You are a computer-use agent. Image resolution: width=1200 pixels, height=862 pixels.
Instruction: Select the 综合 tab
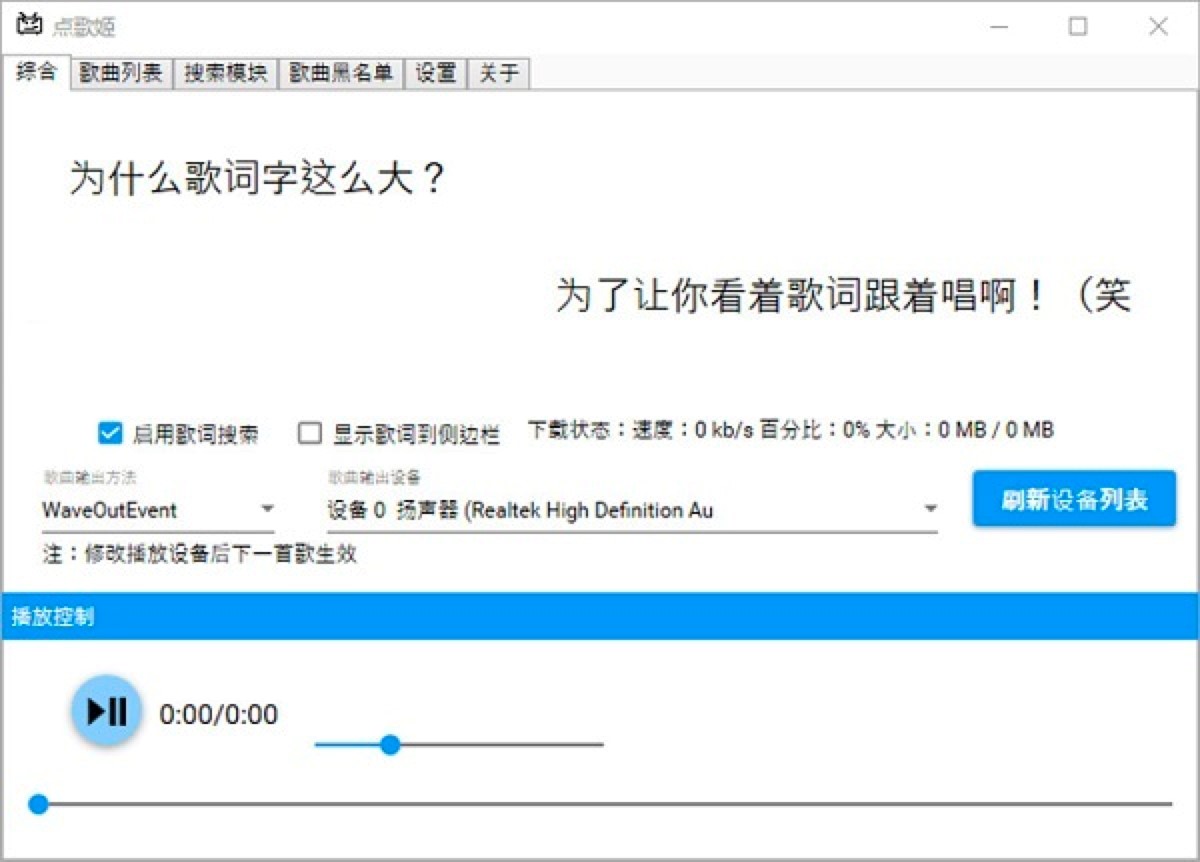(36, 72)
